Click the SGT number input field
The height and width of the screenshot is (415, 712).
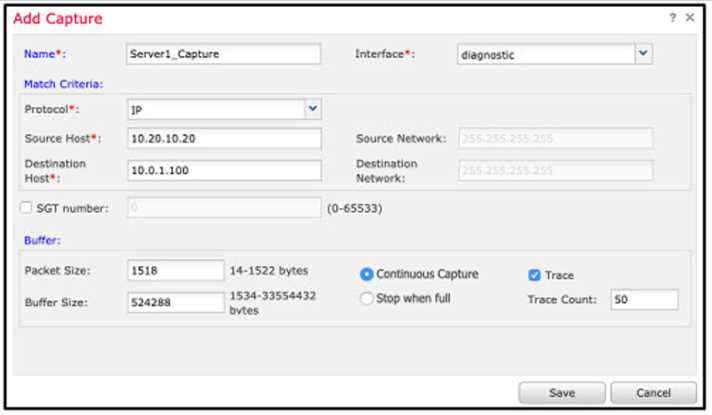[224, 208]
